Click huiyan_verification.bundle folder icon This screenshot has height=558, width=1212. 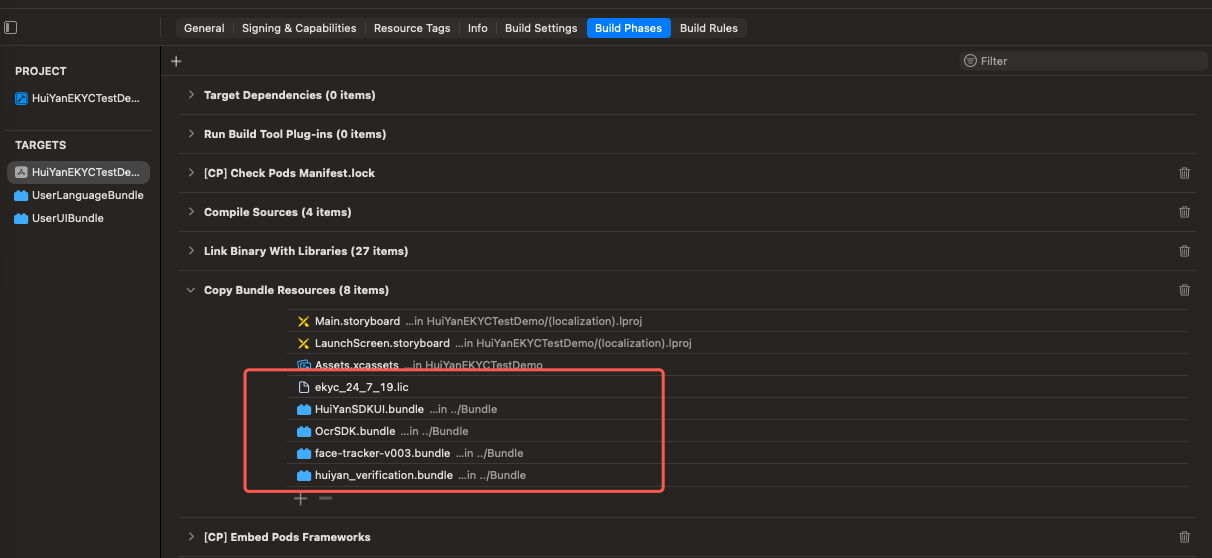[x=304, y=475]
